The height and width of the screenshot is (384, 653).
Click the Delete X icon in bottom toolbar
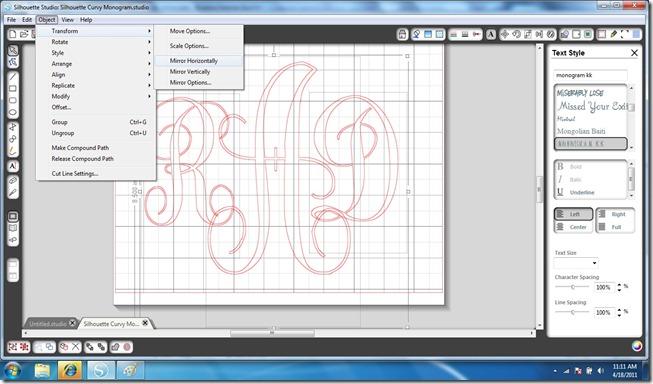point(75,347)
